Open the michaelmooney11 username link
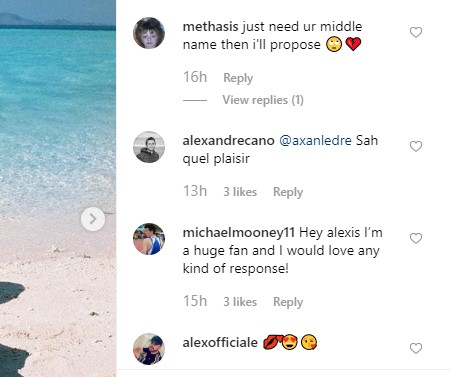450x377 pixels. [239, 232]
